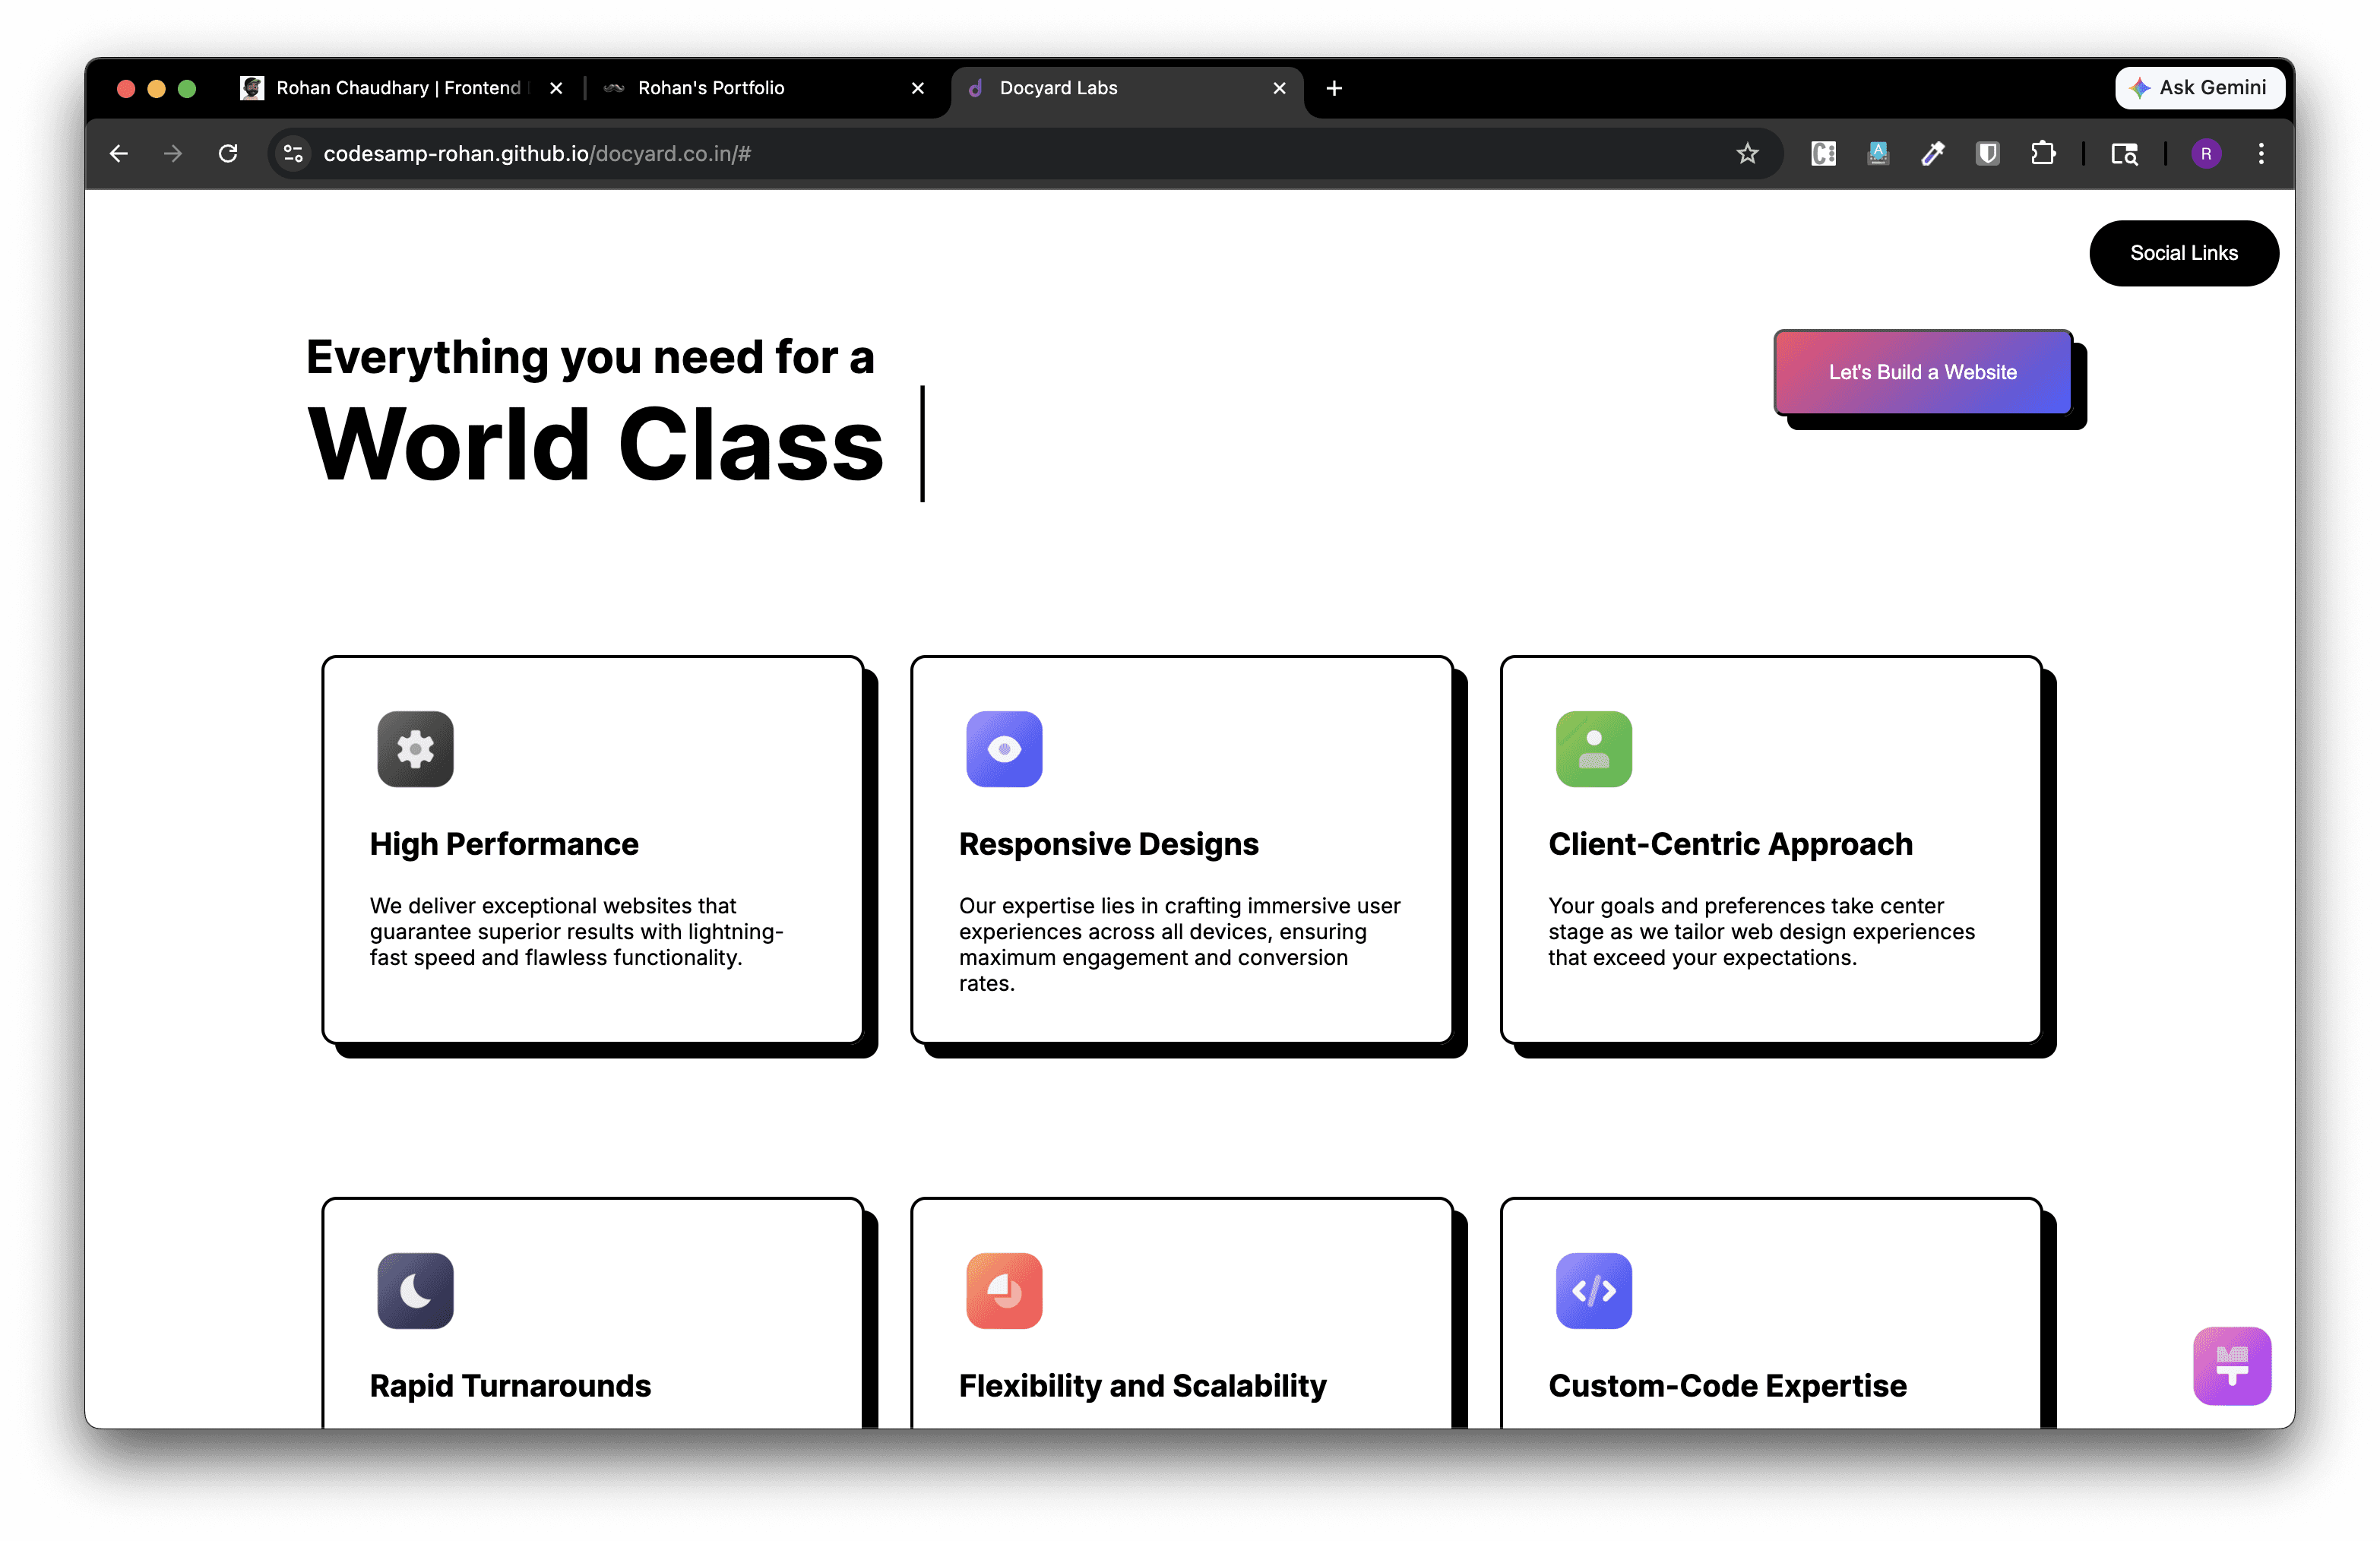Reload the Docyard Labs page
Image resolution: width=2380 pixels, height=1541 pixels.
pyautogui.click(x=228, y=153)
